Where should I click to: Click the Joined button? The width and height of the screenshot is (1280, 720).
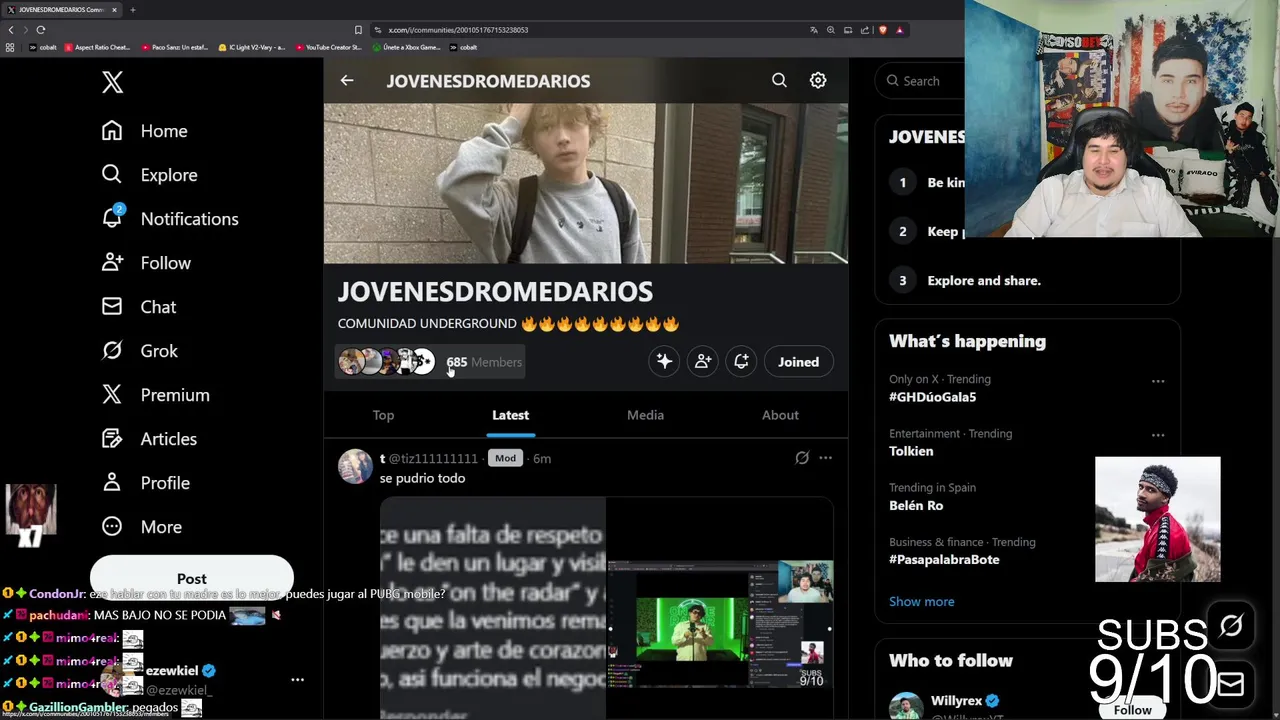point(798,362)
